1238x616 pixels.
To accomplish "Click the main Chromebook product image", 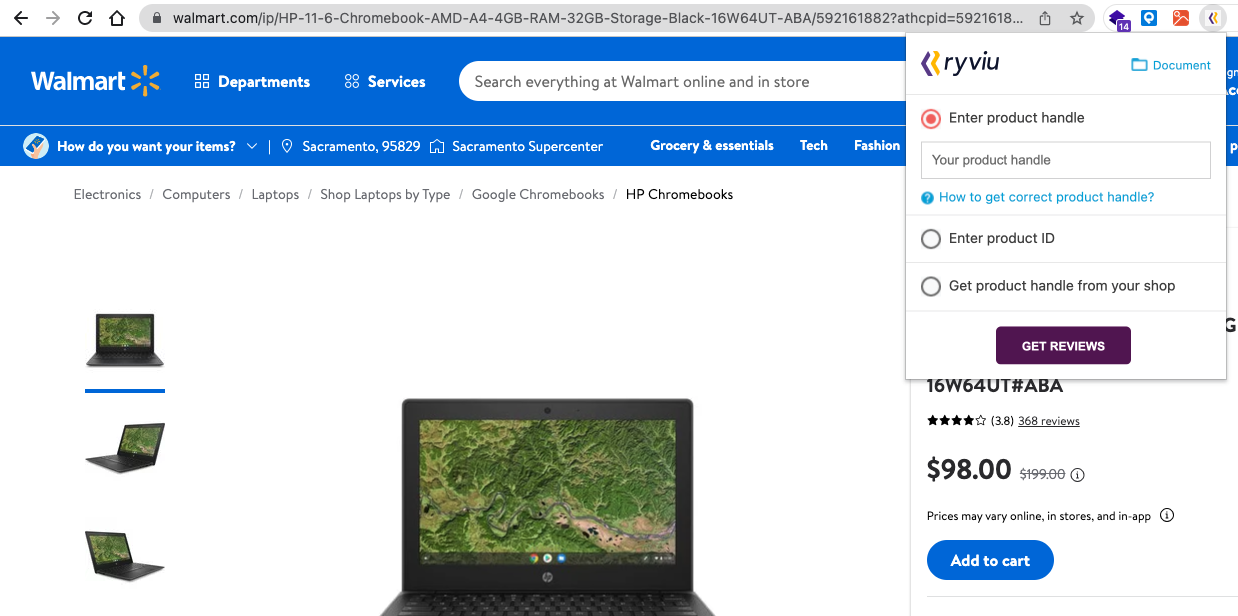I will pyautogui.click(x=547, y=506).
